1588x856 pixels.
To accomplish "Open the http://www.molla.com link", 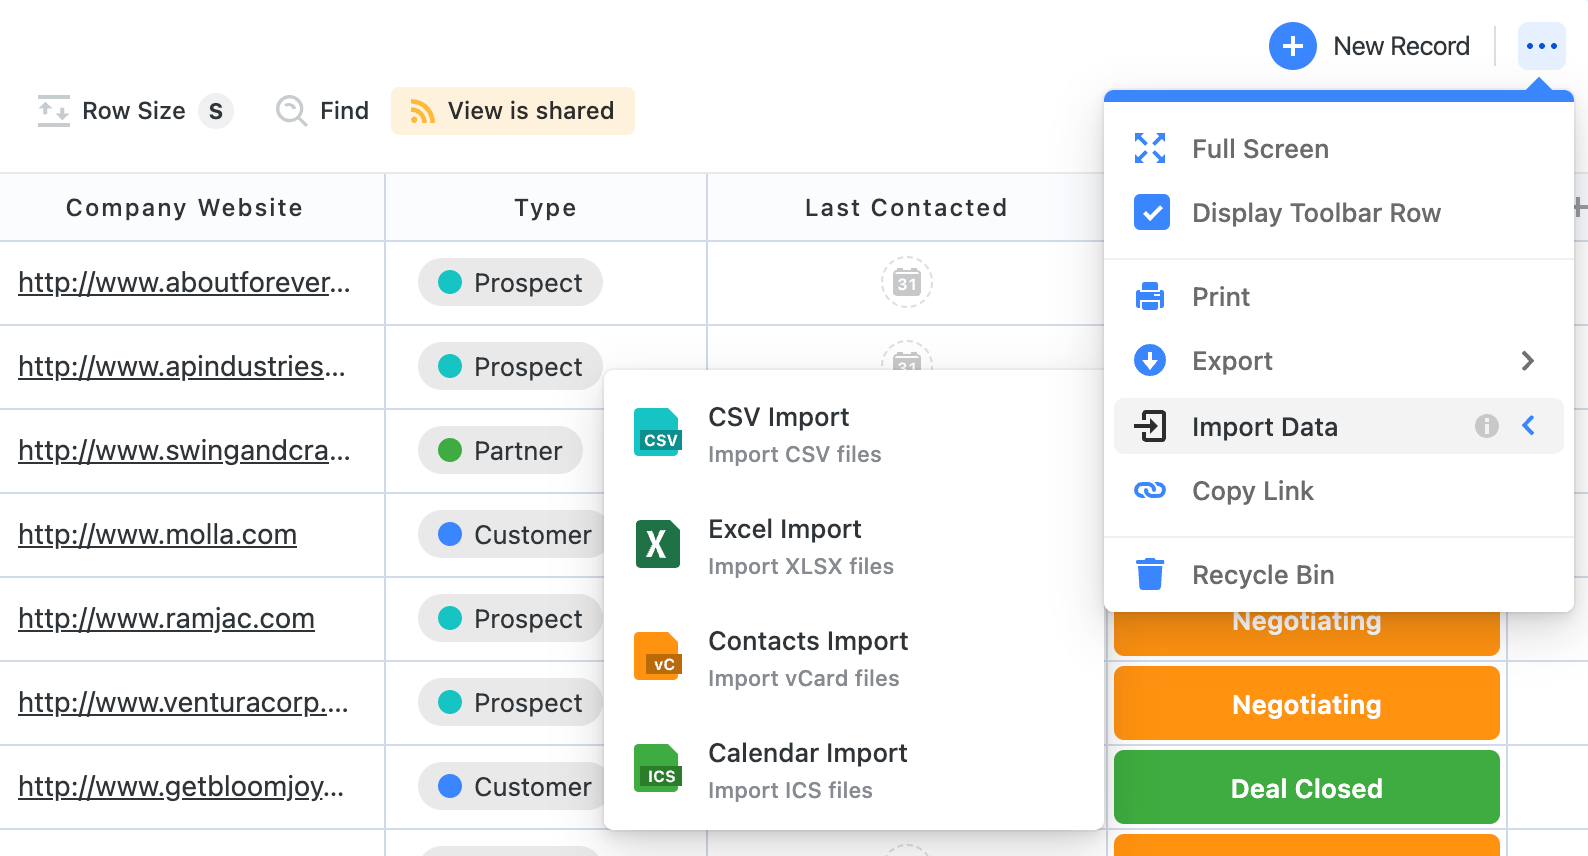I will [x=158, y=535].
